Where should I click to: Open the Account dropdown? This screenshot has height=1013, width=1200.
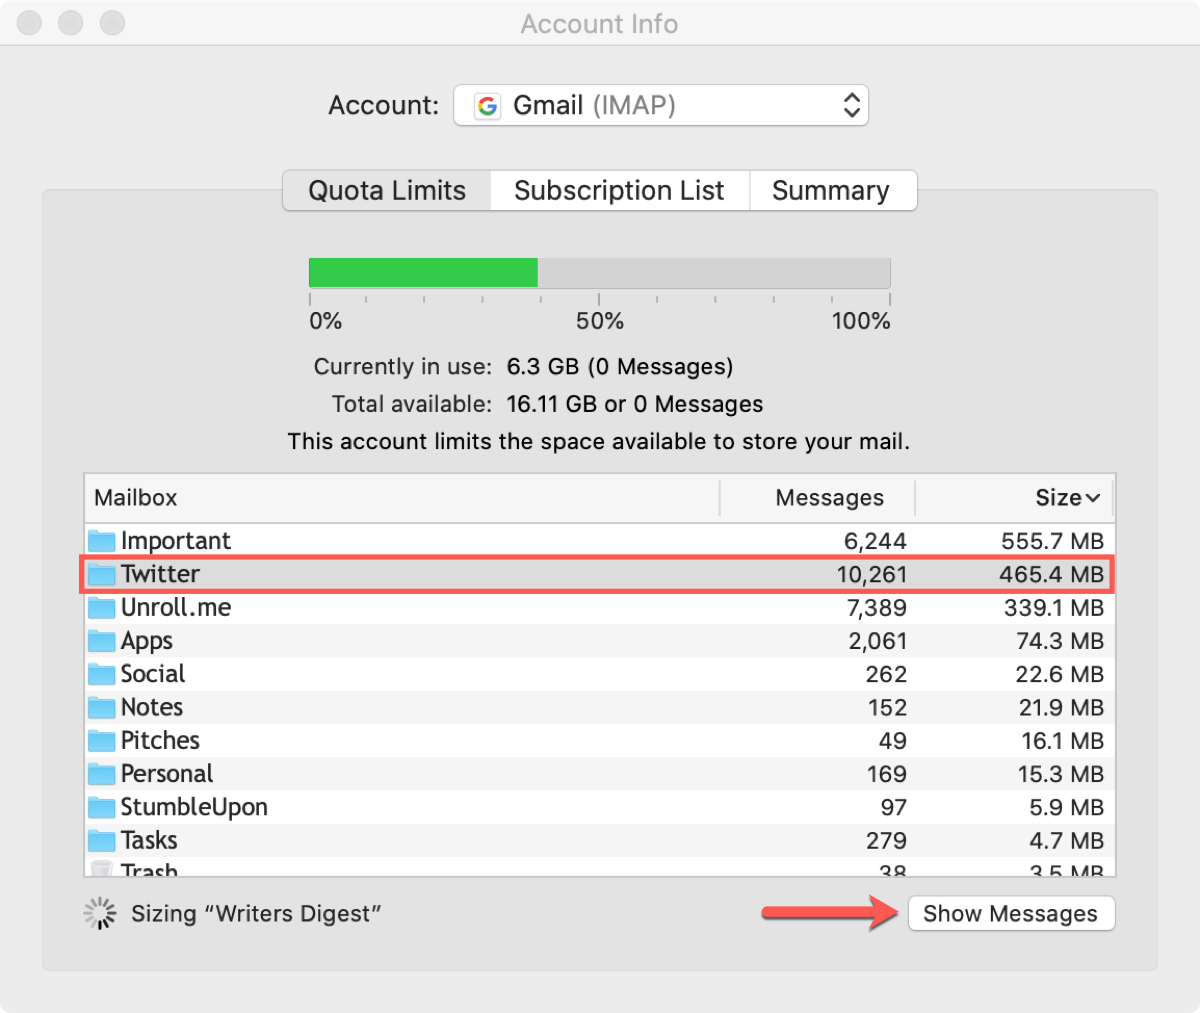point(660,105)
